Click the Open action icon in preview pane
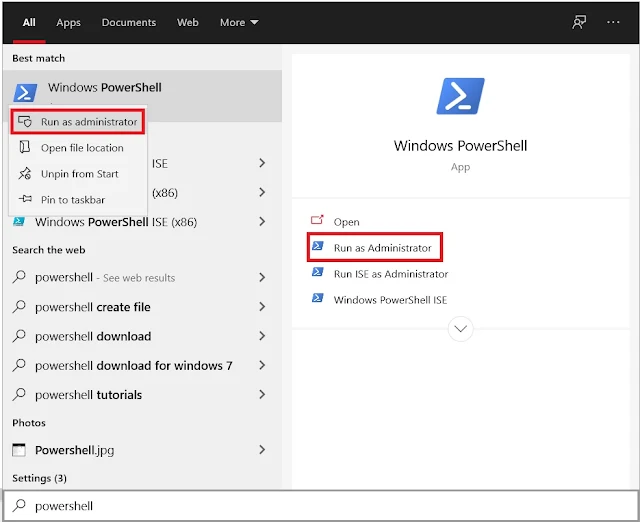Viewport: 640px width, 522px height. coord(317,220)
